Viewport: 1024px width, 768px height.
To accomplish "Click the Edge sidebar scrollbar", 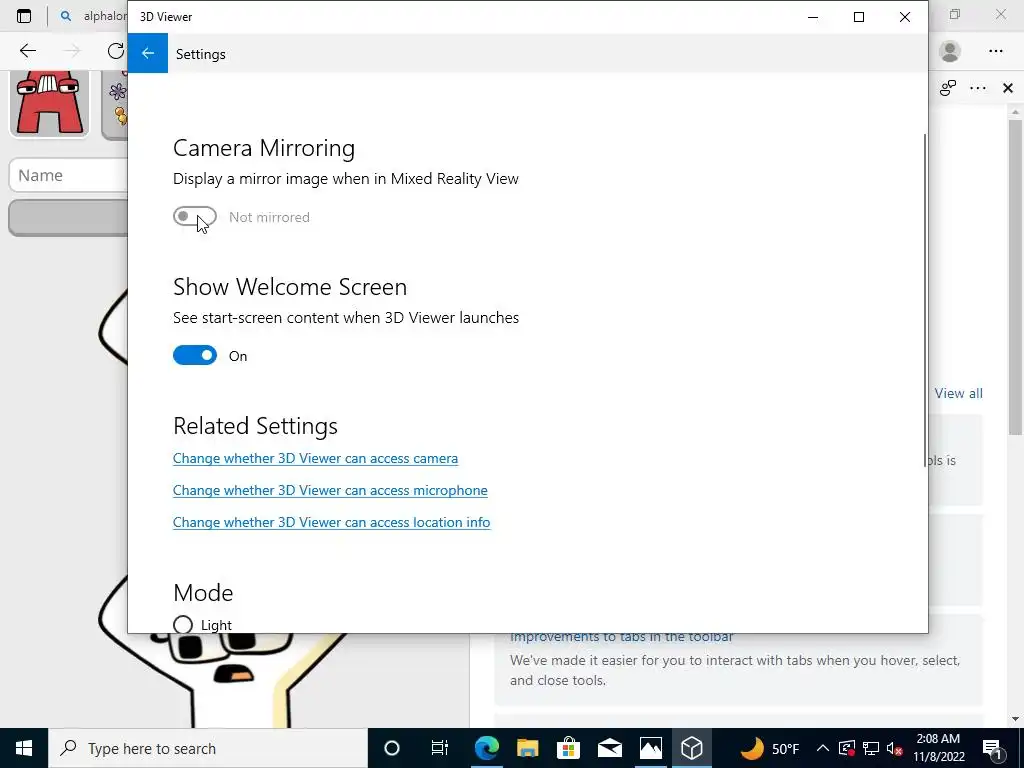I will pos(1015,278).
